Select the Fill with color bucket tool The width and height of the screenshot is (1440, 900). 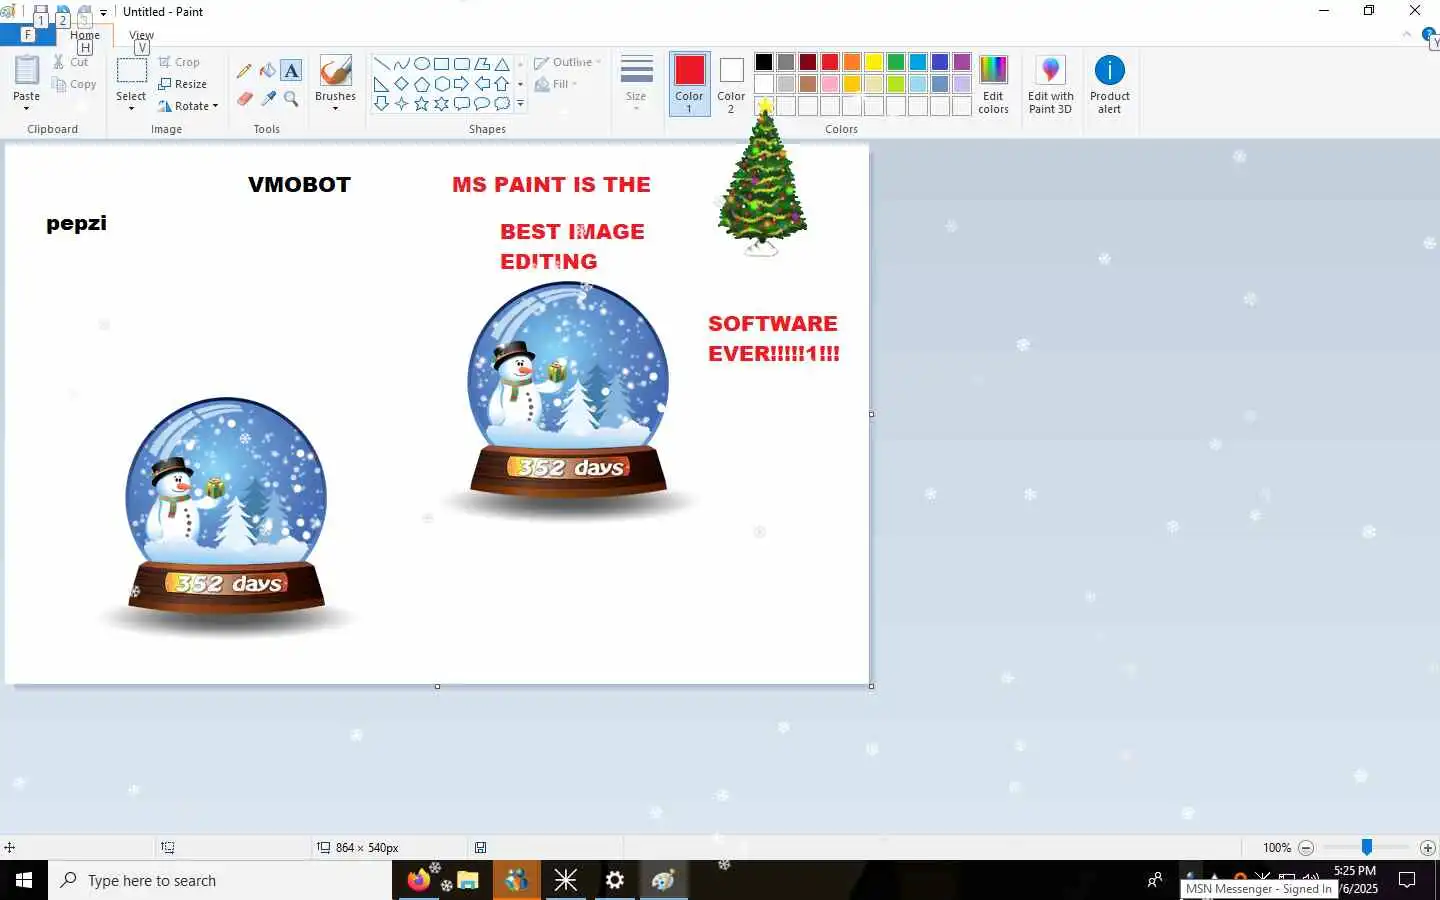point(267,71)
